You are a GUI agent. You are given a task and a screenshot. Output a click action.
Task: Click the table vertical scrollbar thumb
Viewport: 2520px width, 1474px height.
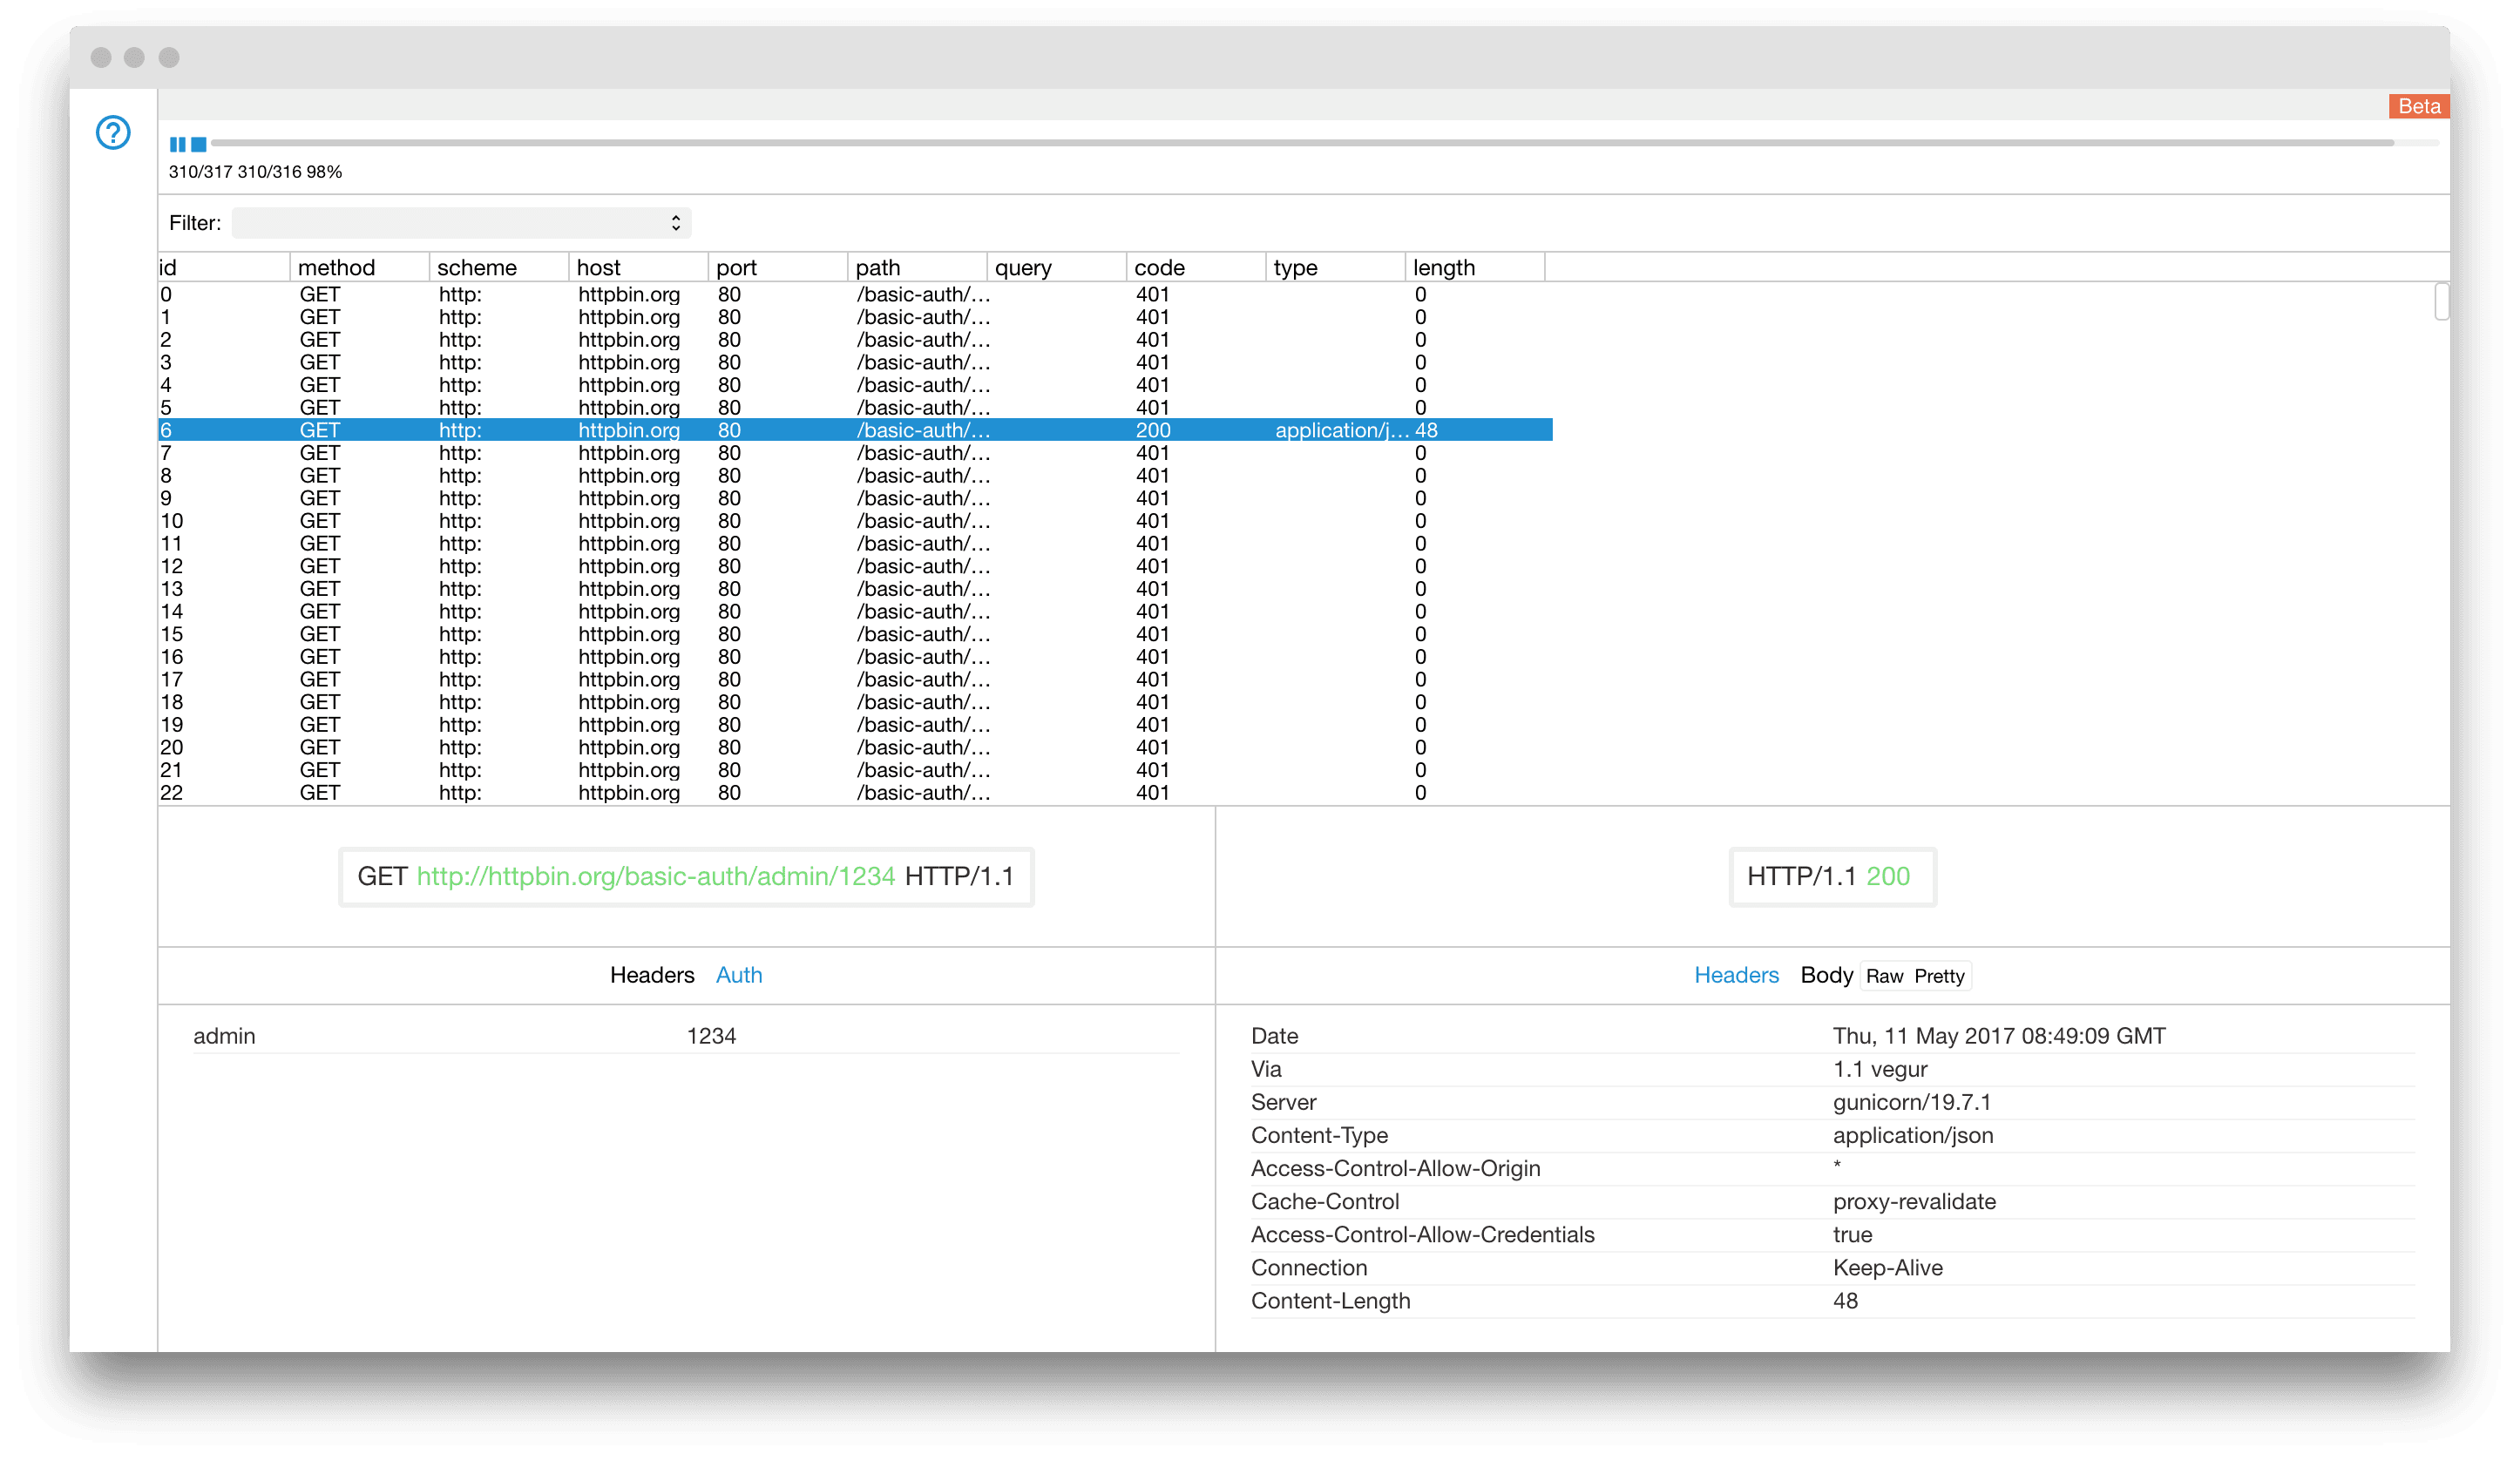click(2441, 301)
